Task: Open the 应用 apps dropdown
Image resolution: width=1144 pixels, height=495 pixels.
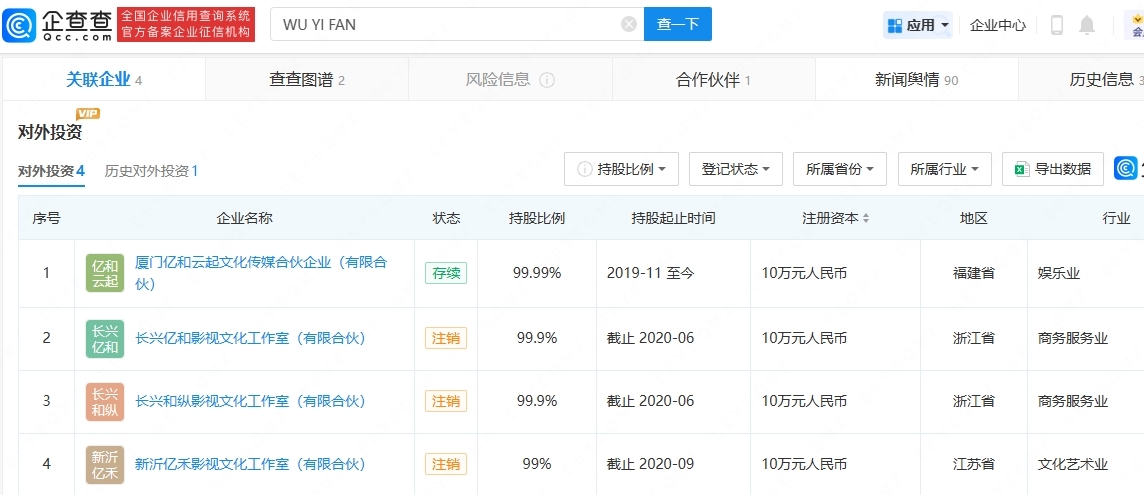Action: point(918,25)
